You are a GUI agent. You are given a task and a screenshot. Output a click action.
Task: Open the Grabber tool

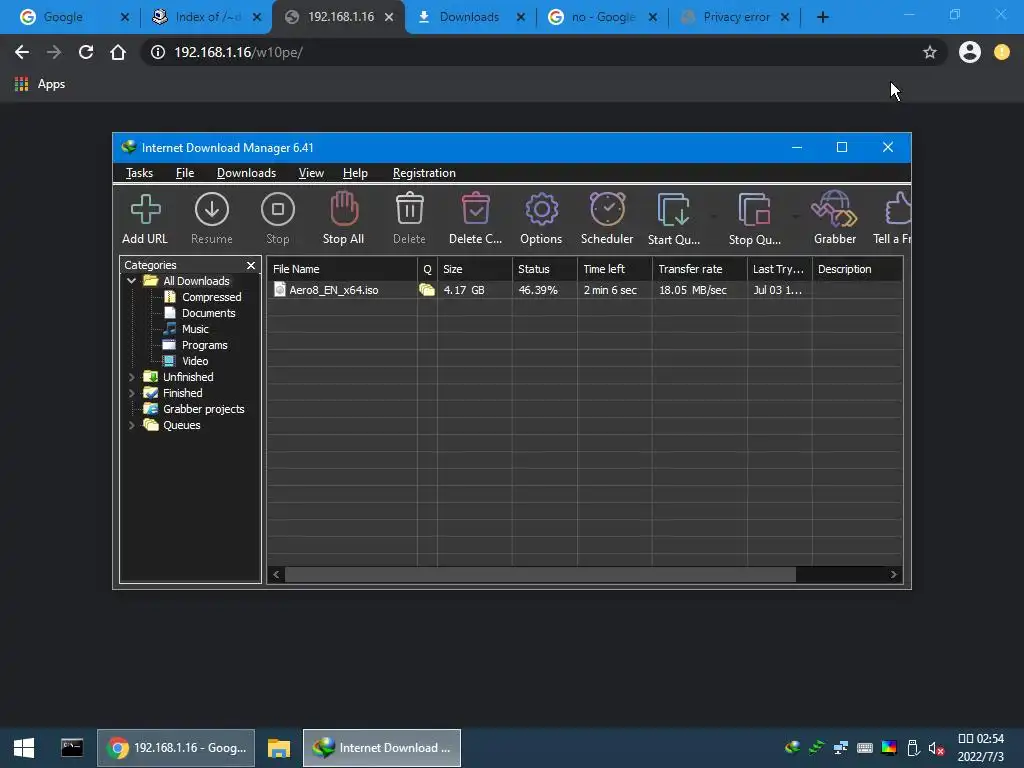tap(834, 209)
